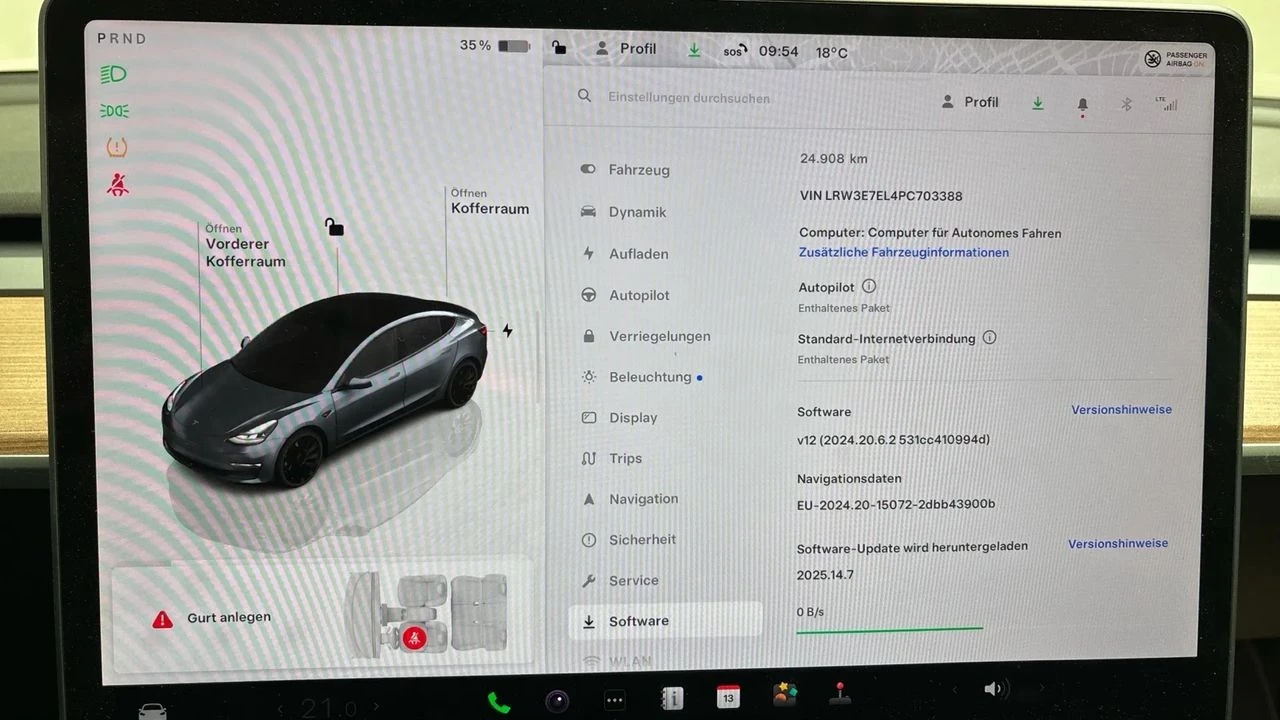Image resolution: width=1280 pixels, height=720 pixels.
Task: Open Bluetooth settings icon
Action: (1125, 103)
